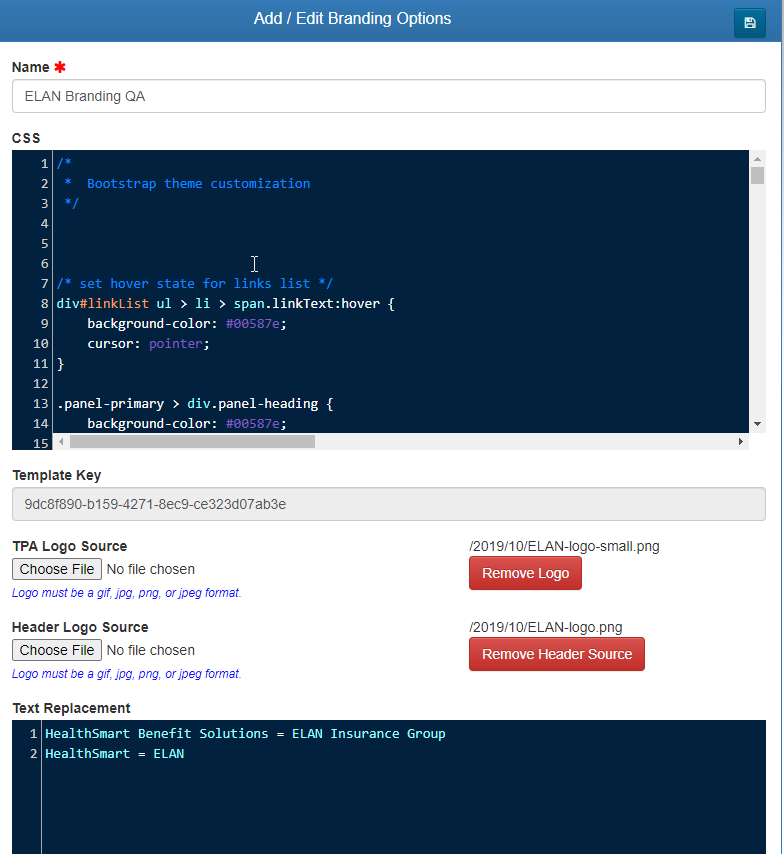784x854 pixels.
Task: Click the CSS editor horizontal scrollbar thumb
Action: point(192,441)
